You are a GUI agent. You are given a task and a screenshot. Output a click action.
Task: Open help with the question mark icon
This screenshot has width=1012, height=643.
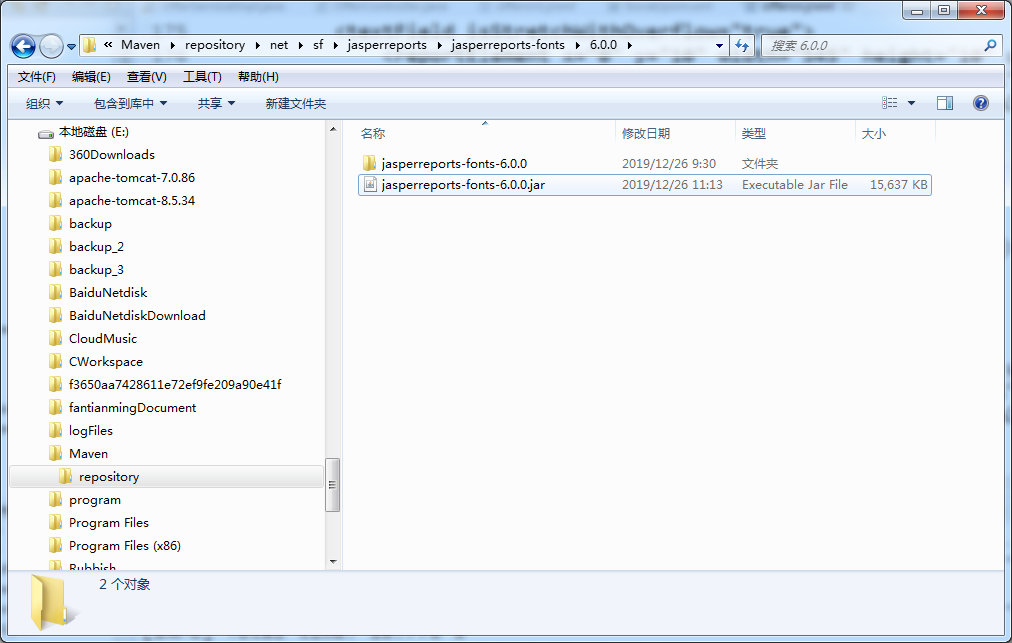(980, 103)
